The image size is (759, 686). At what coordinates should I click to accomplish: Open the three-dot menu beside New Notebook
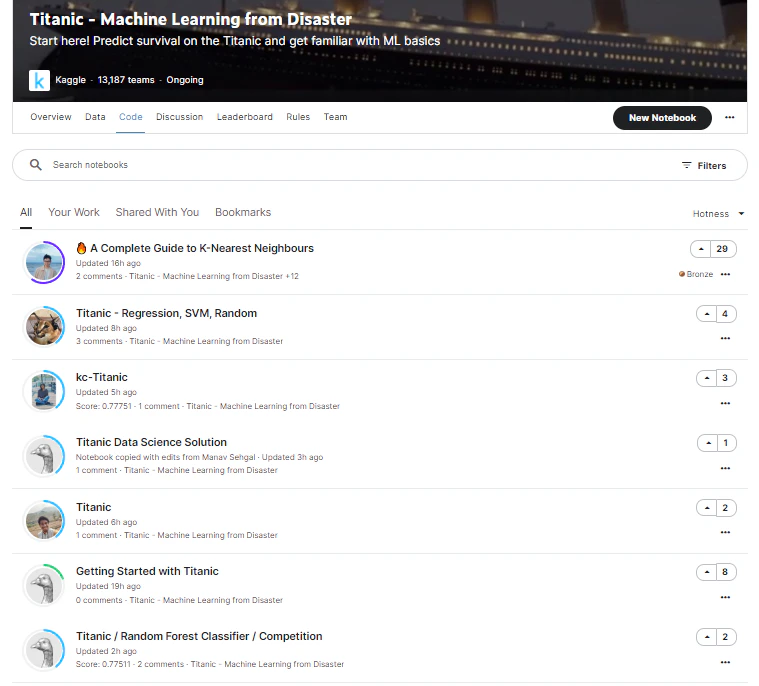(x=729, y=117)
